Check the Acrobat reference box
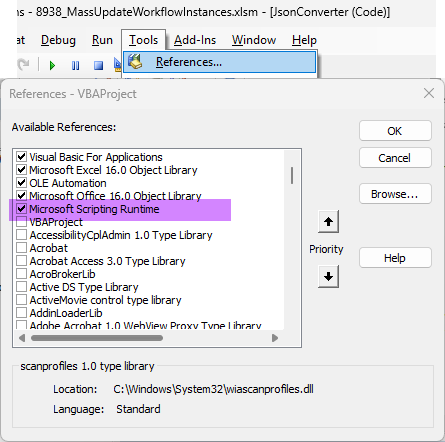 click(x=22, y=248)
